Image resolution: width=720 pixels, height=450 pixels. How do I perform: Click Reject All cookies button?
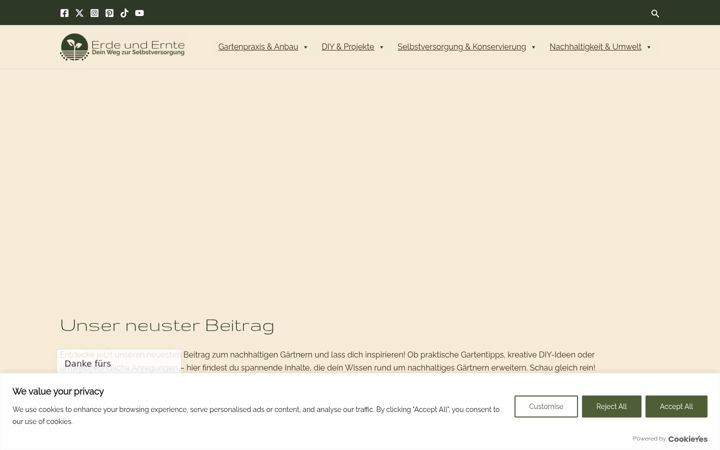[612, 406]
